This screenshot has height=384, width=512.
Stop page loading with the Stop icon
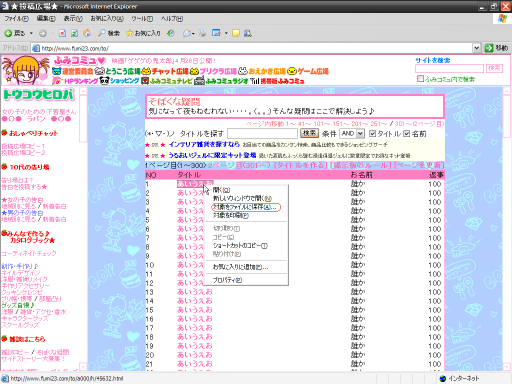click(62, 33)
